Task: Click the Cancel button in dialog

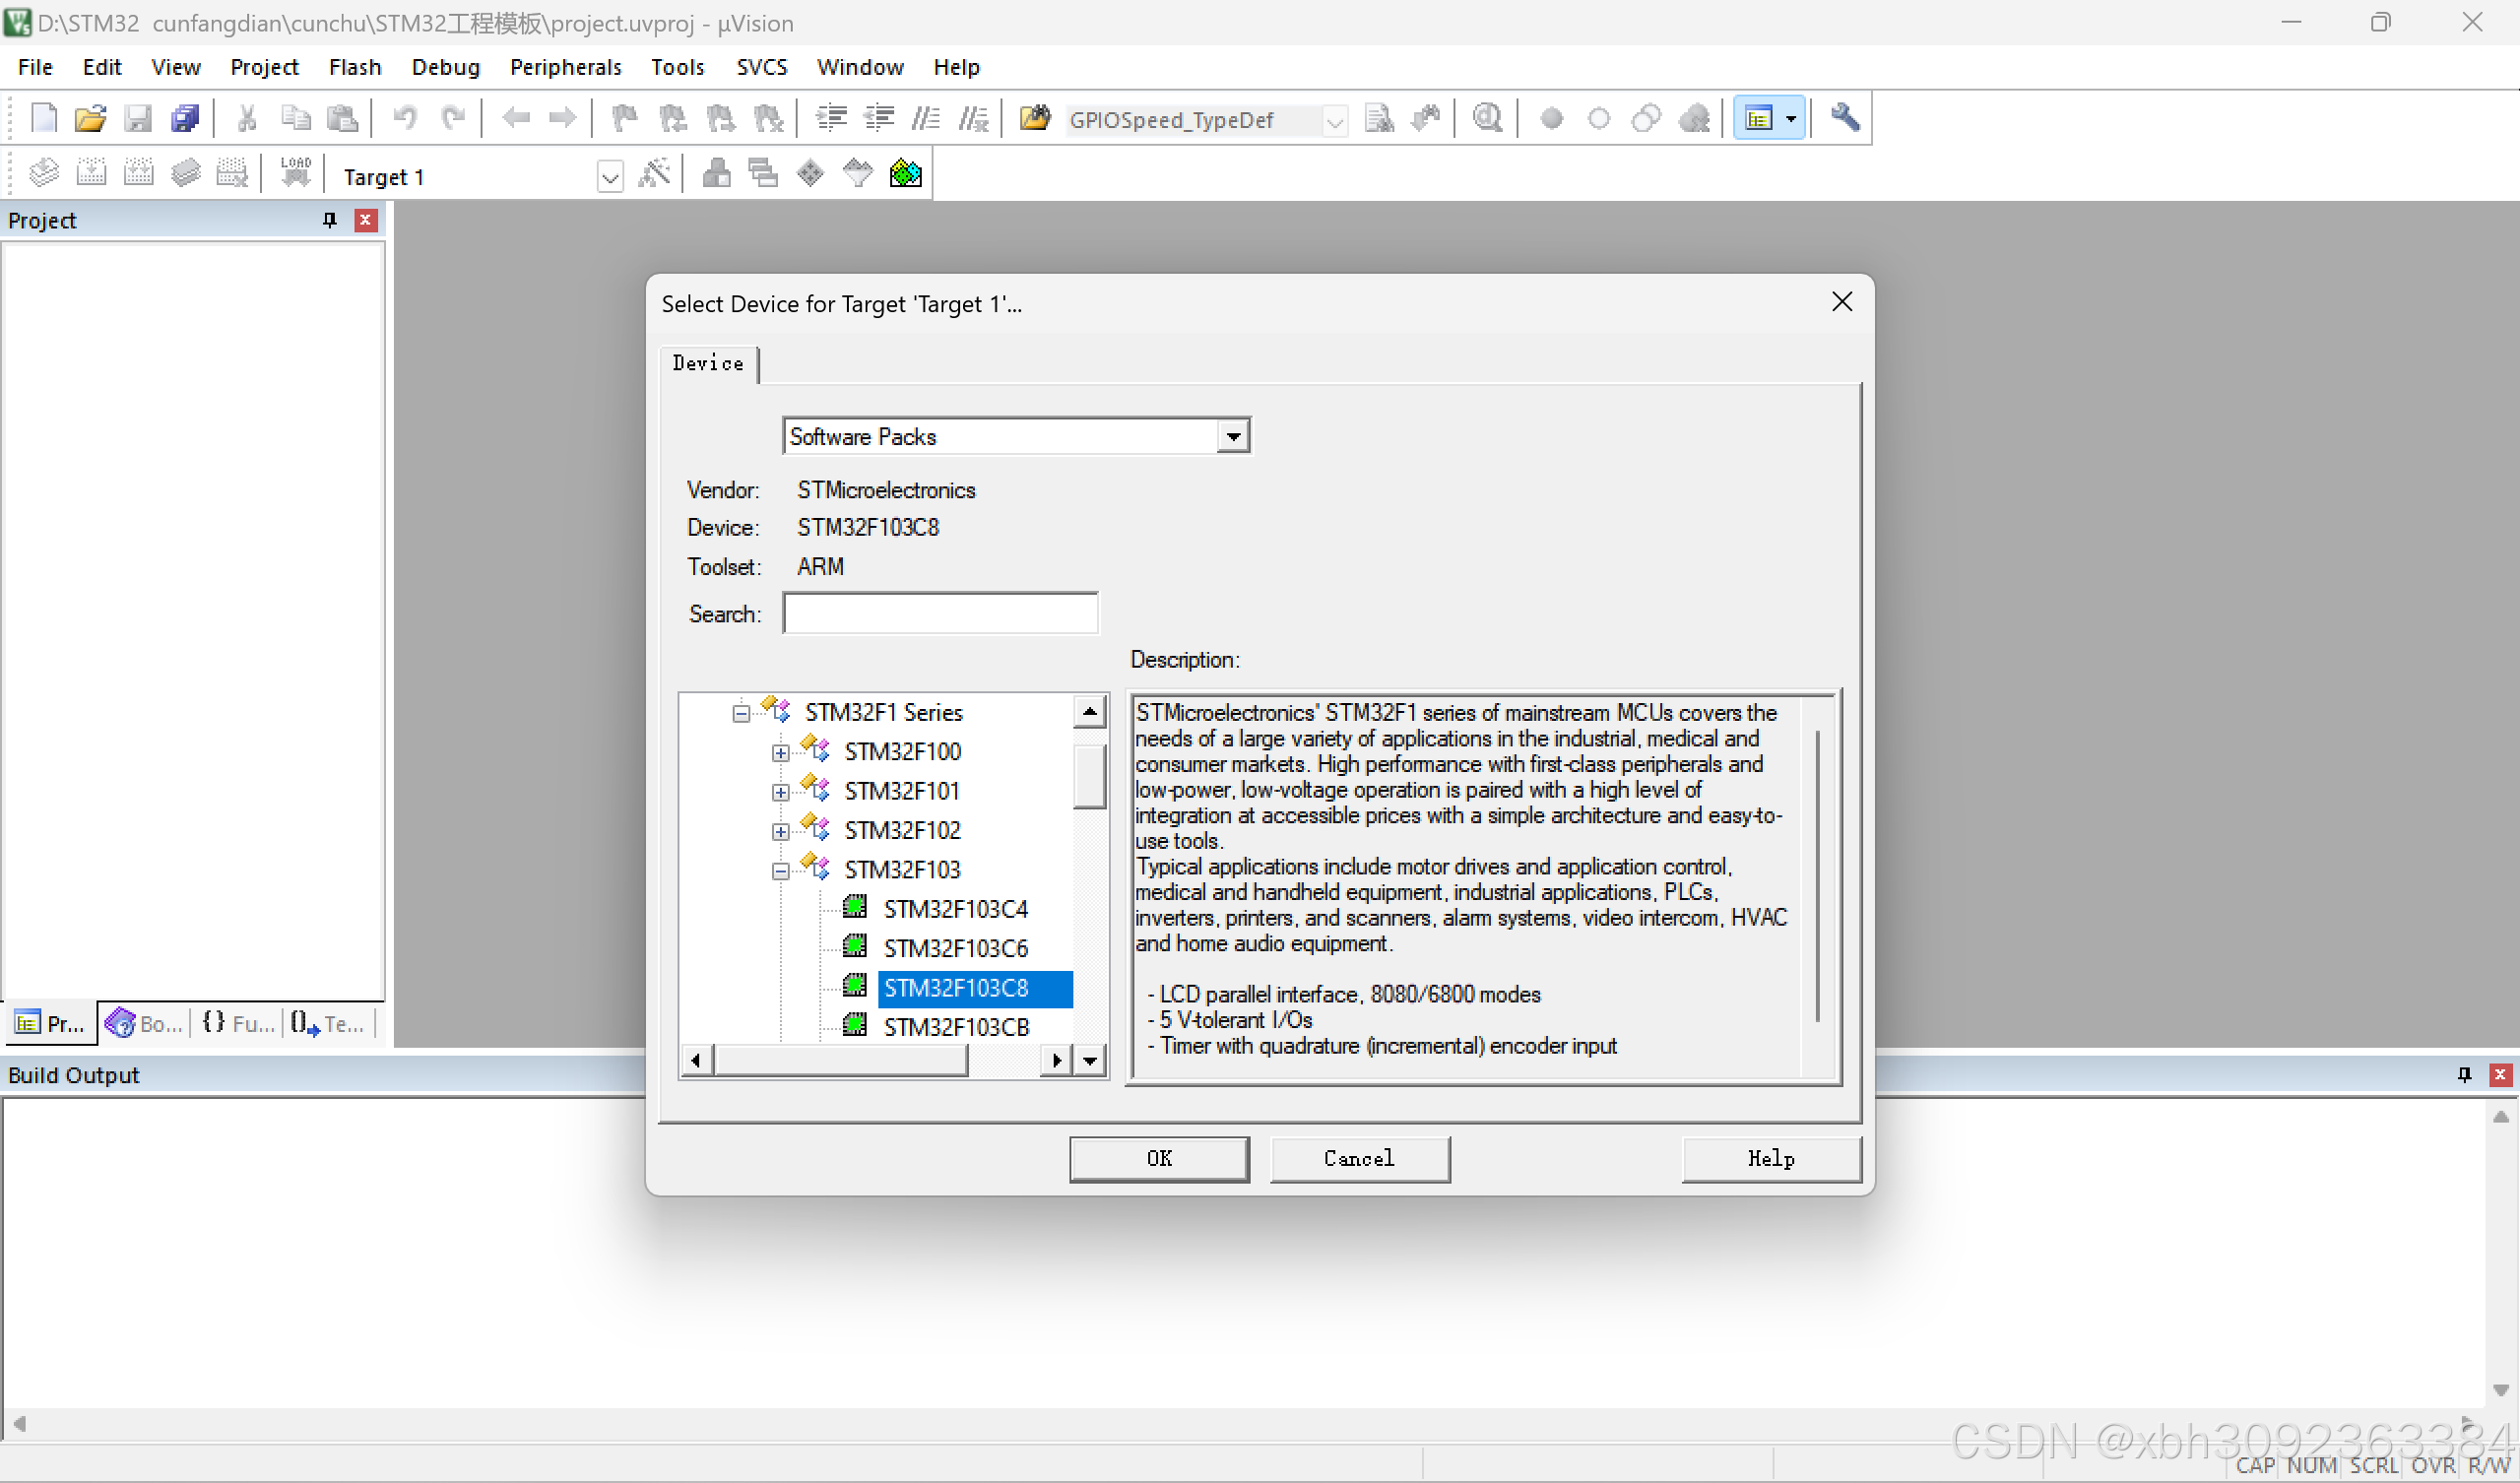Action: pos(1358,1158)
